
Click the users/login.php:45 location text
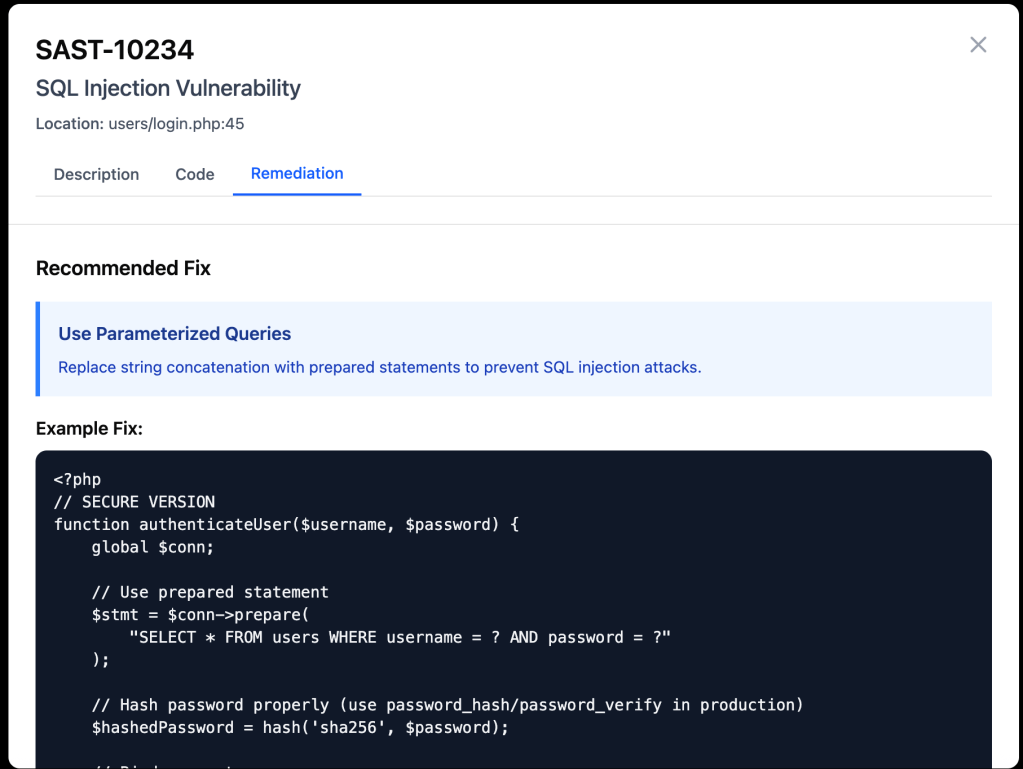176,124
